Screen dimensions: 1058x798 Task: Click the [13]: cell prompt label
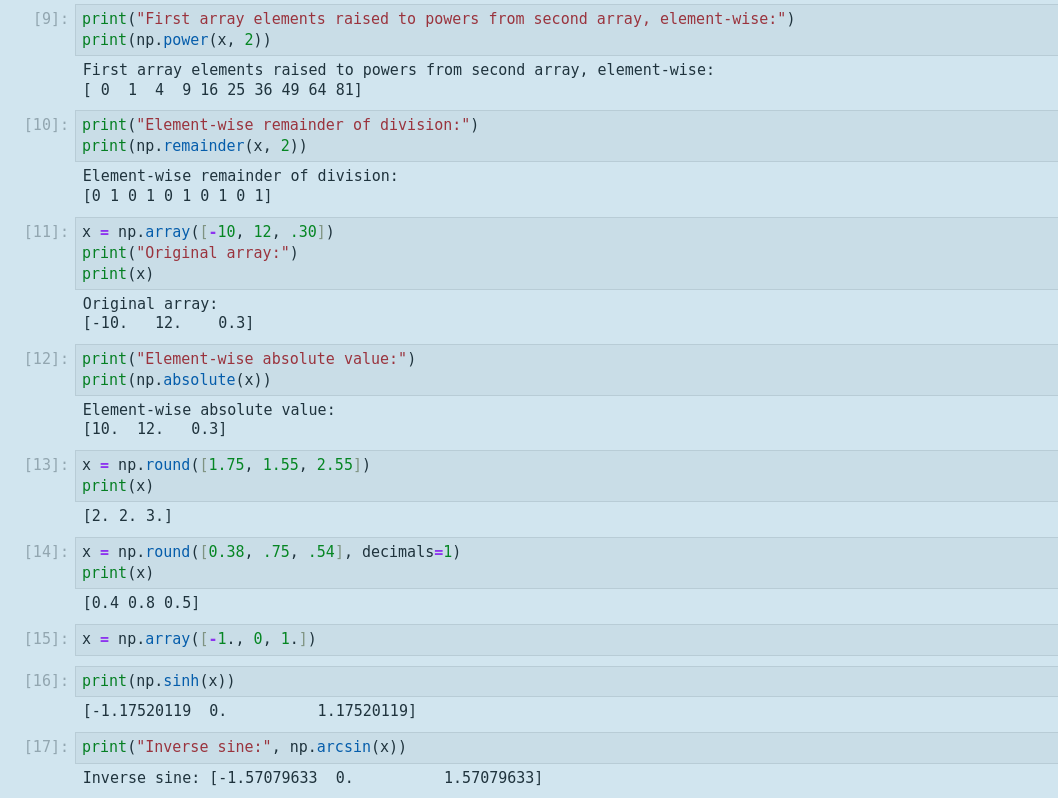46,465
